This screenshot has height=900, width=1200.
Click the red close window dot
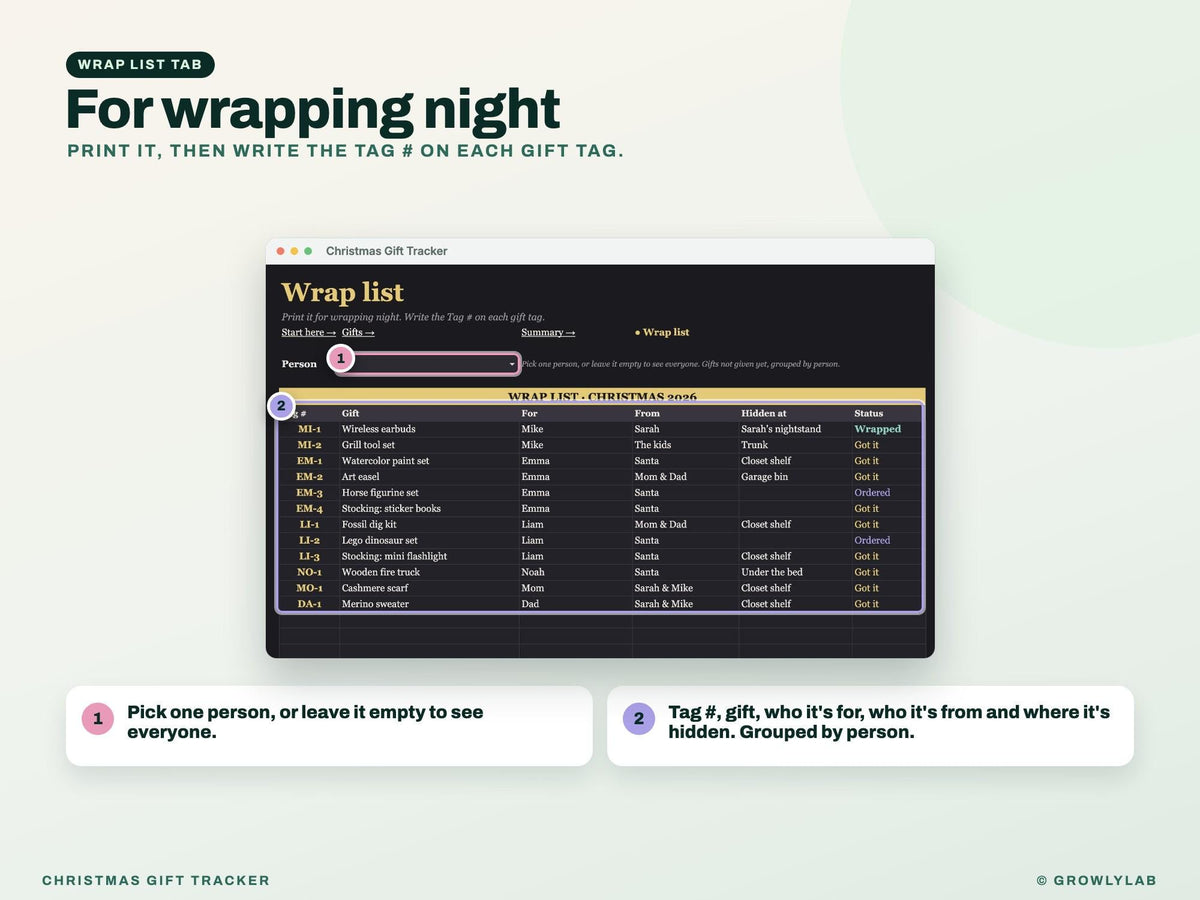(x=281, y=251)
